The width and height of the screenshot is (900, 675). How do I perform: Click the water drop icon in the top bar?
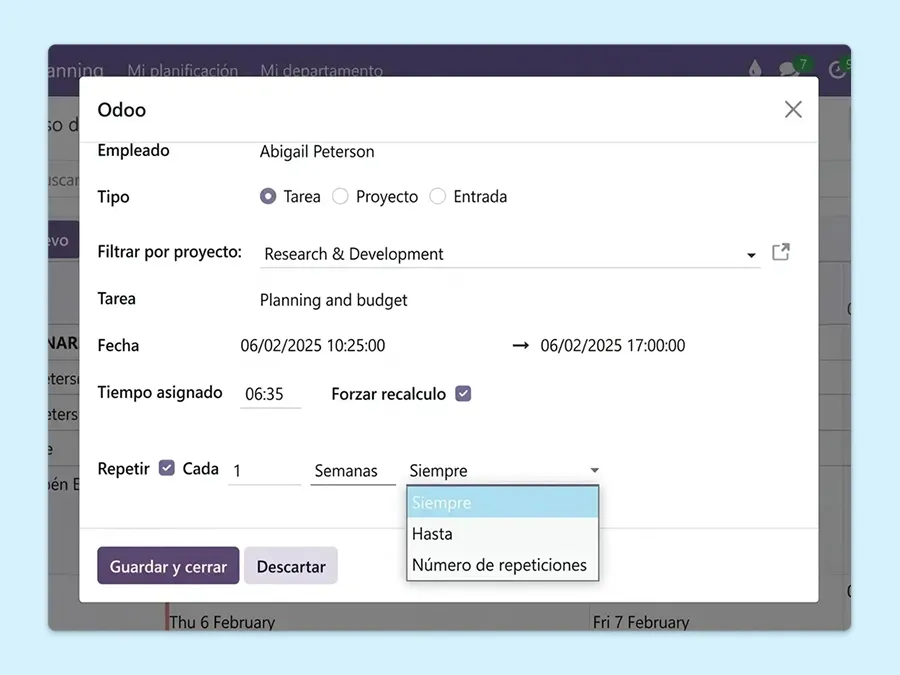click(754, 67)
